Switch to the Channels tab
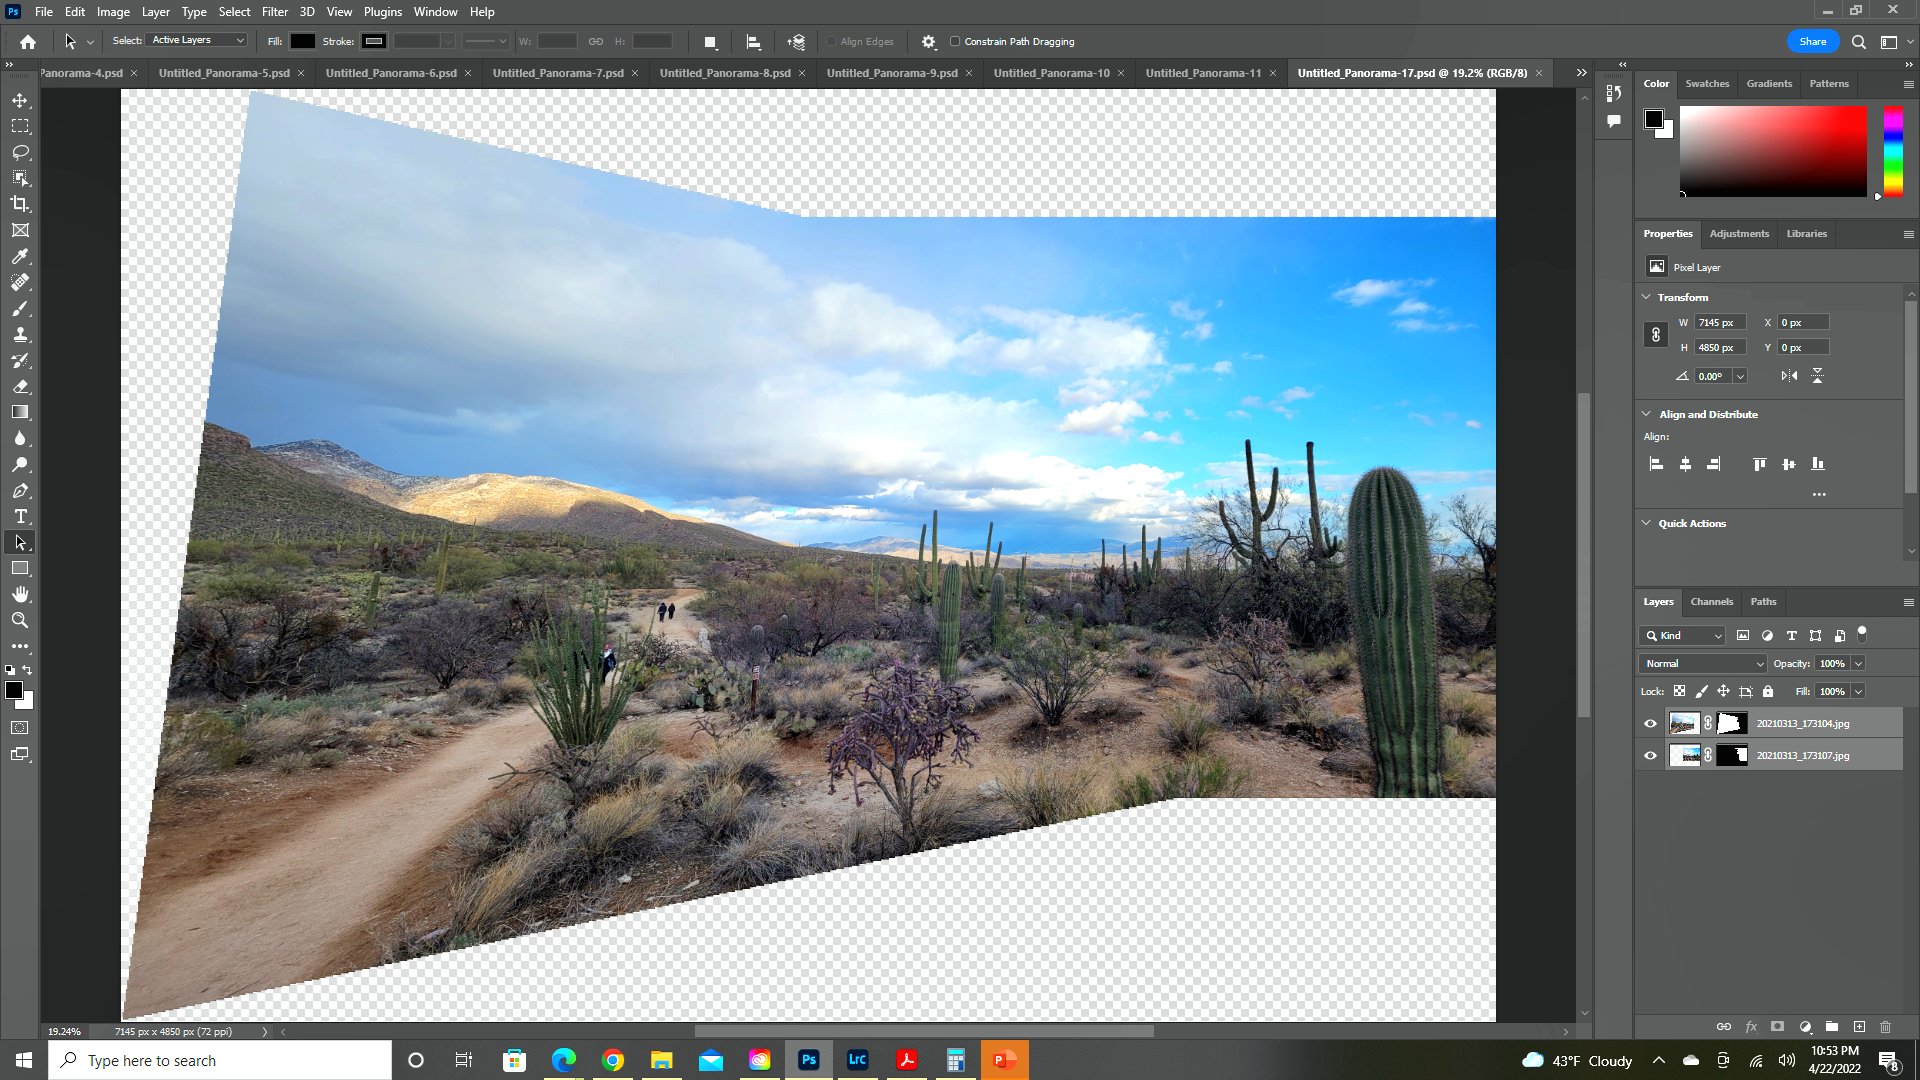Viewport: 1920px width, 1080px height. [x=1711, y=602]
